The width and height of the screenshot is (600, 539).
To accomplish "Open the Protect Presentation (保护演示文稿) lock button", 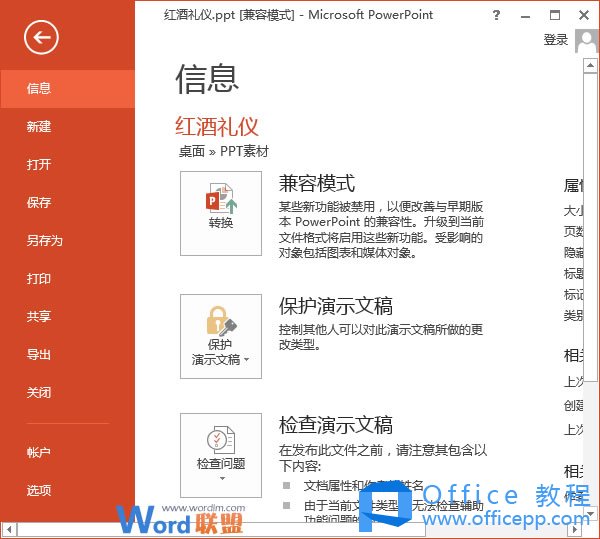I will tap(221, 336).
